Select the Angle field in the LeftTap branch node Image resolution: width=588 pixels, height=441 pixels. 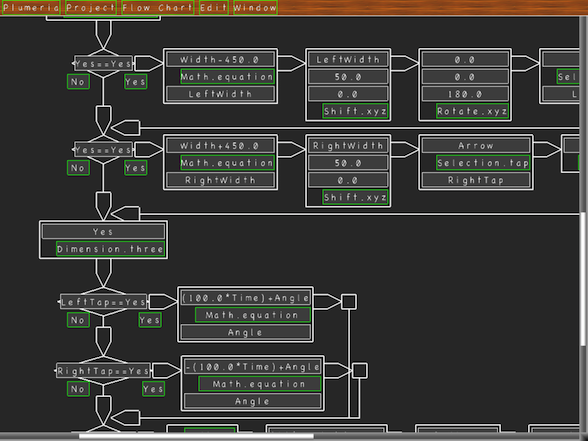245,332
